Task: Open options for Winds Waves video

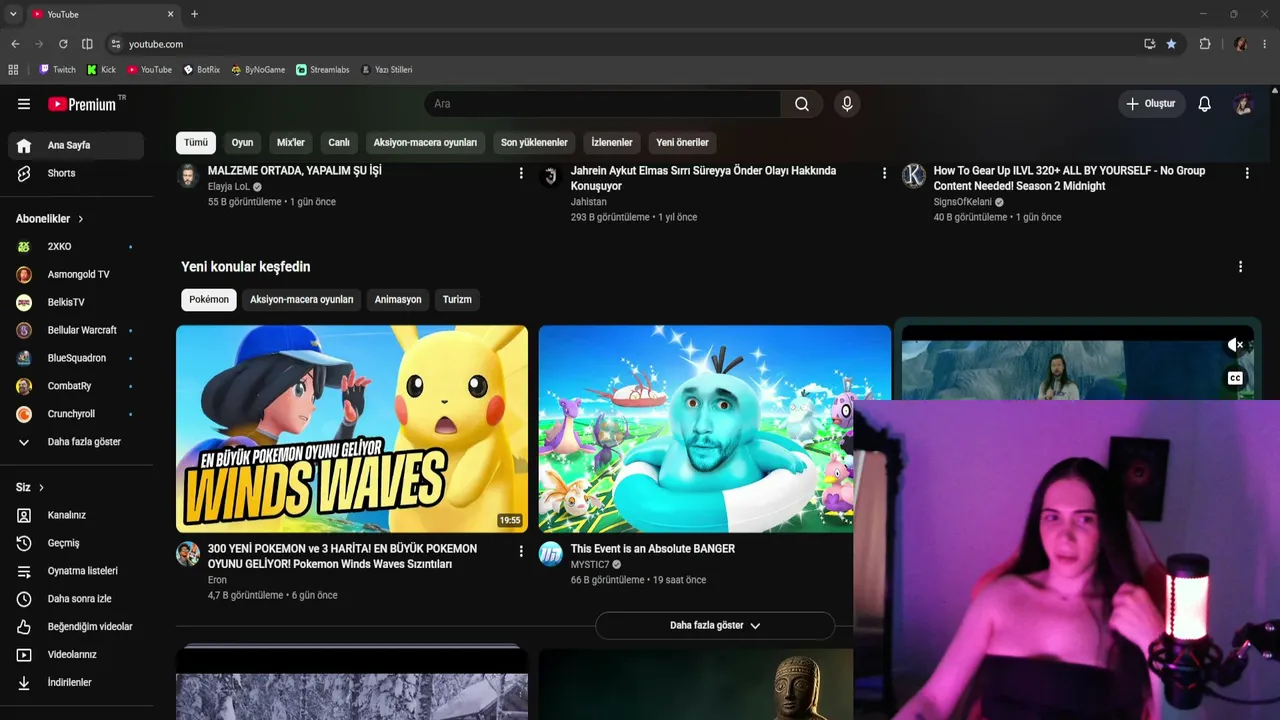Action: click(521, 551)
